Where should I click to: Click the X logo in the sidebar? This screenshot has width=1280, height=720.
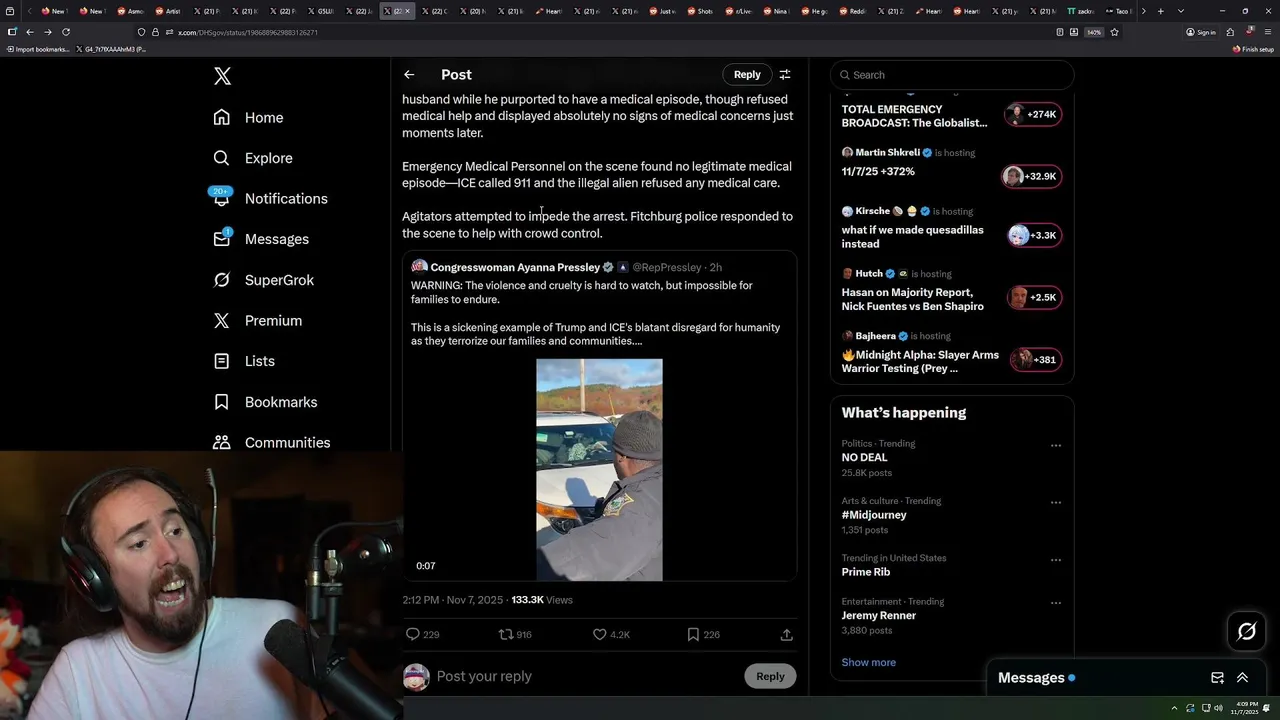pyautogui.click(x=222, y=76)
